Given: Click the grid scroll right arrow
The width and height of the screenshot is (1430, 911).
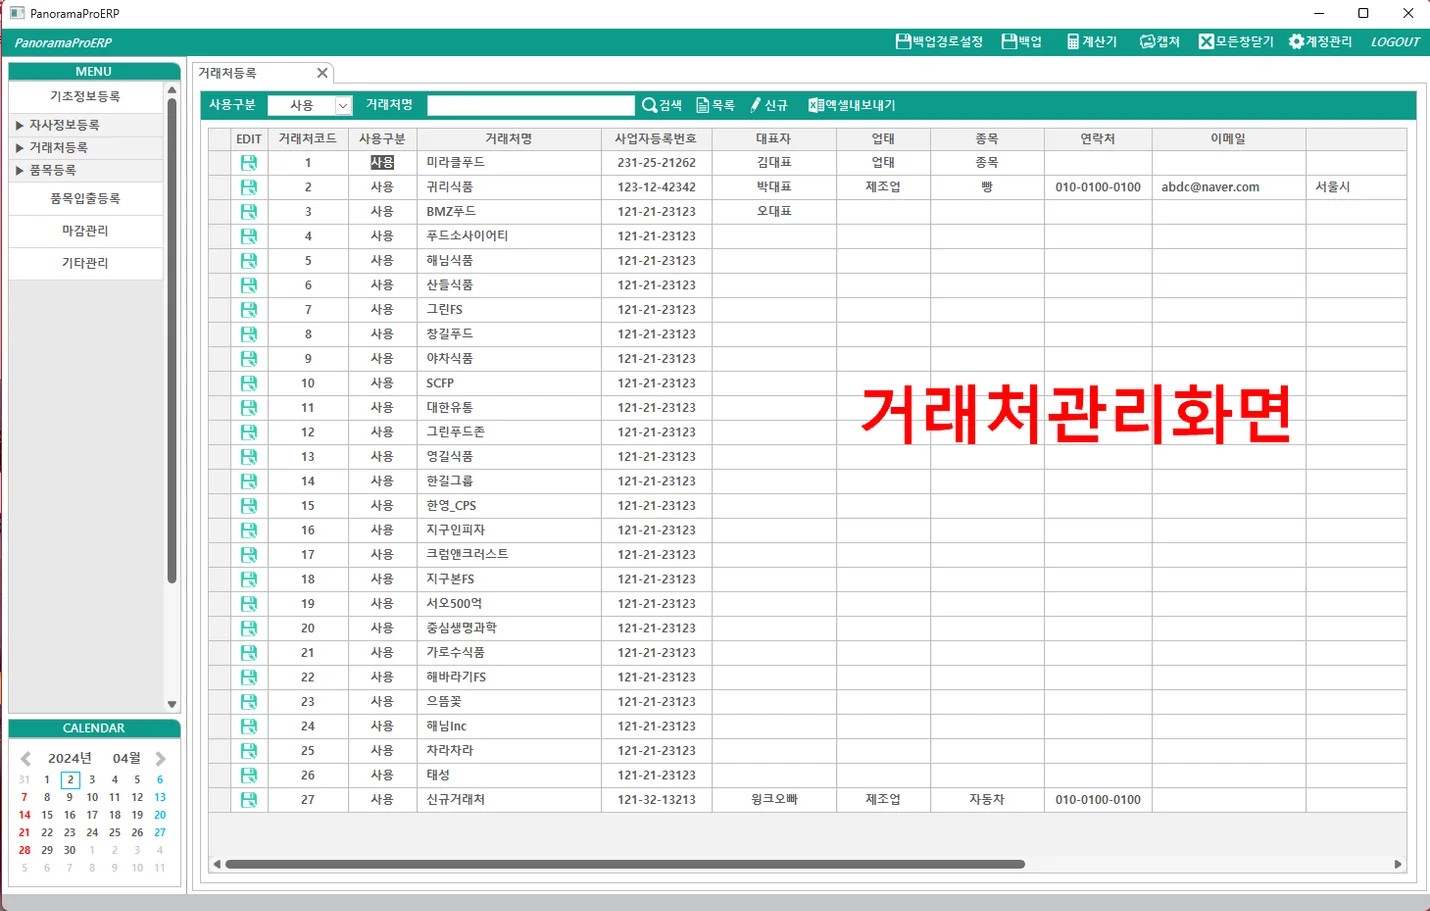Looking at the screenshot, I should [1398, 864].
